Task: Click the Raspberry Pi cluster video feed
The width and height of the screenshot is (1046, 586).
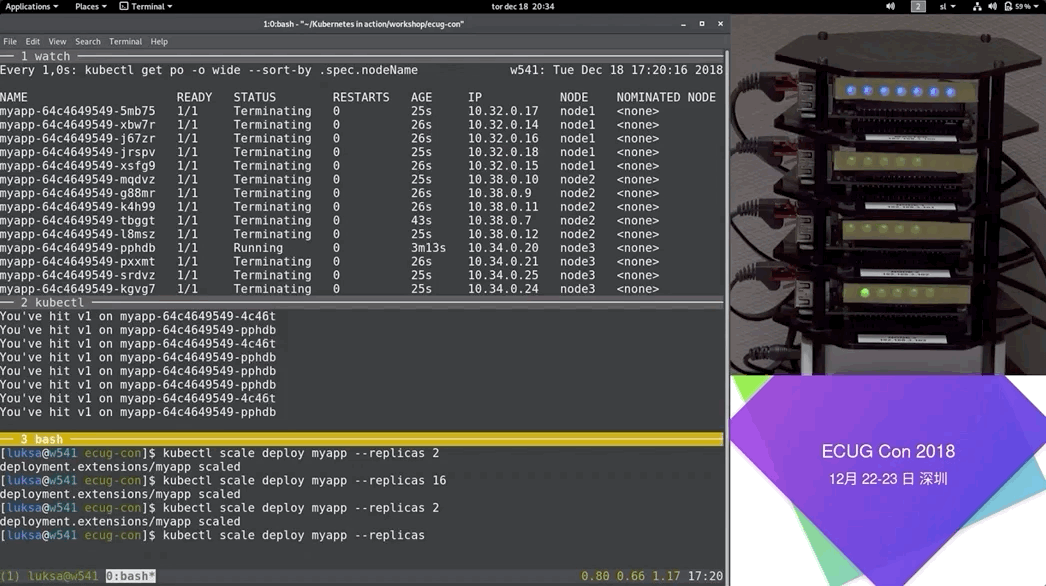Action: coord(888,194)
